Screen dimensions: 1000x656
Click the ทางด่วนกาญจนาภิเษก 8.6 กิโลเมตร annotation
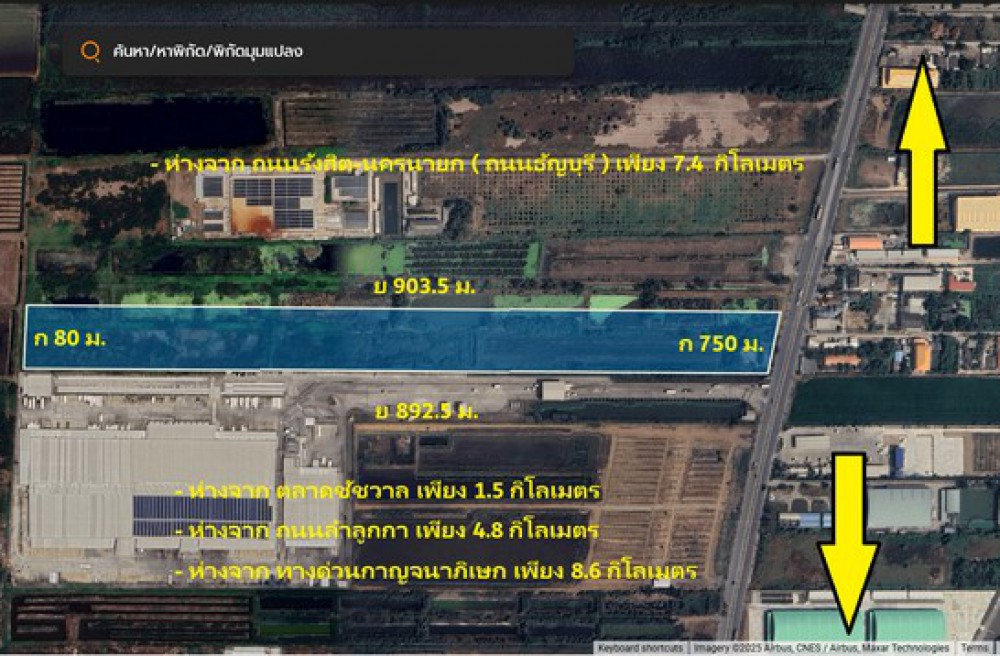click(x=433, y=572)
